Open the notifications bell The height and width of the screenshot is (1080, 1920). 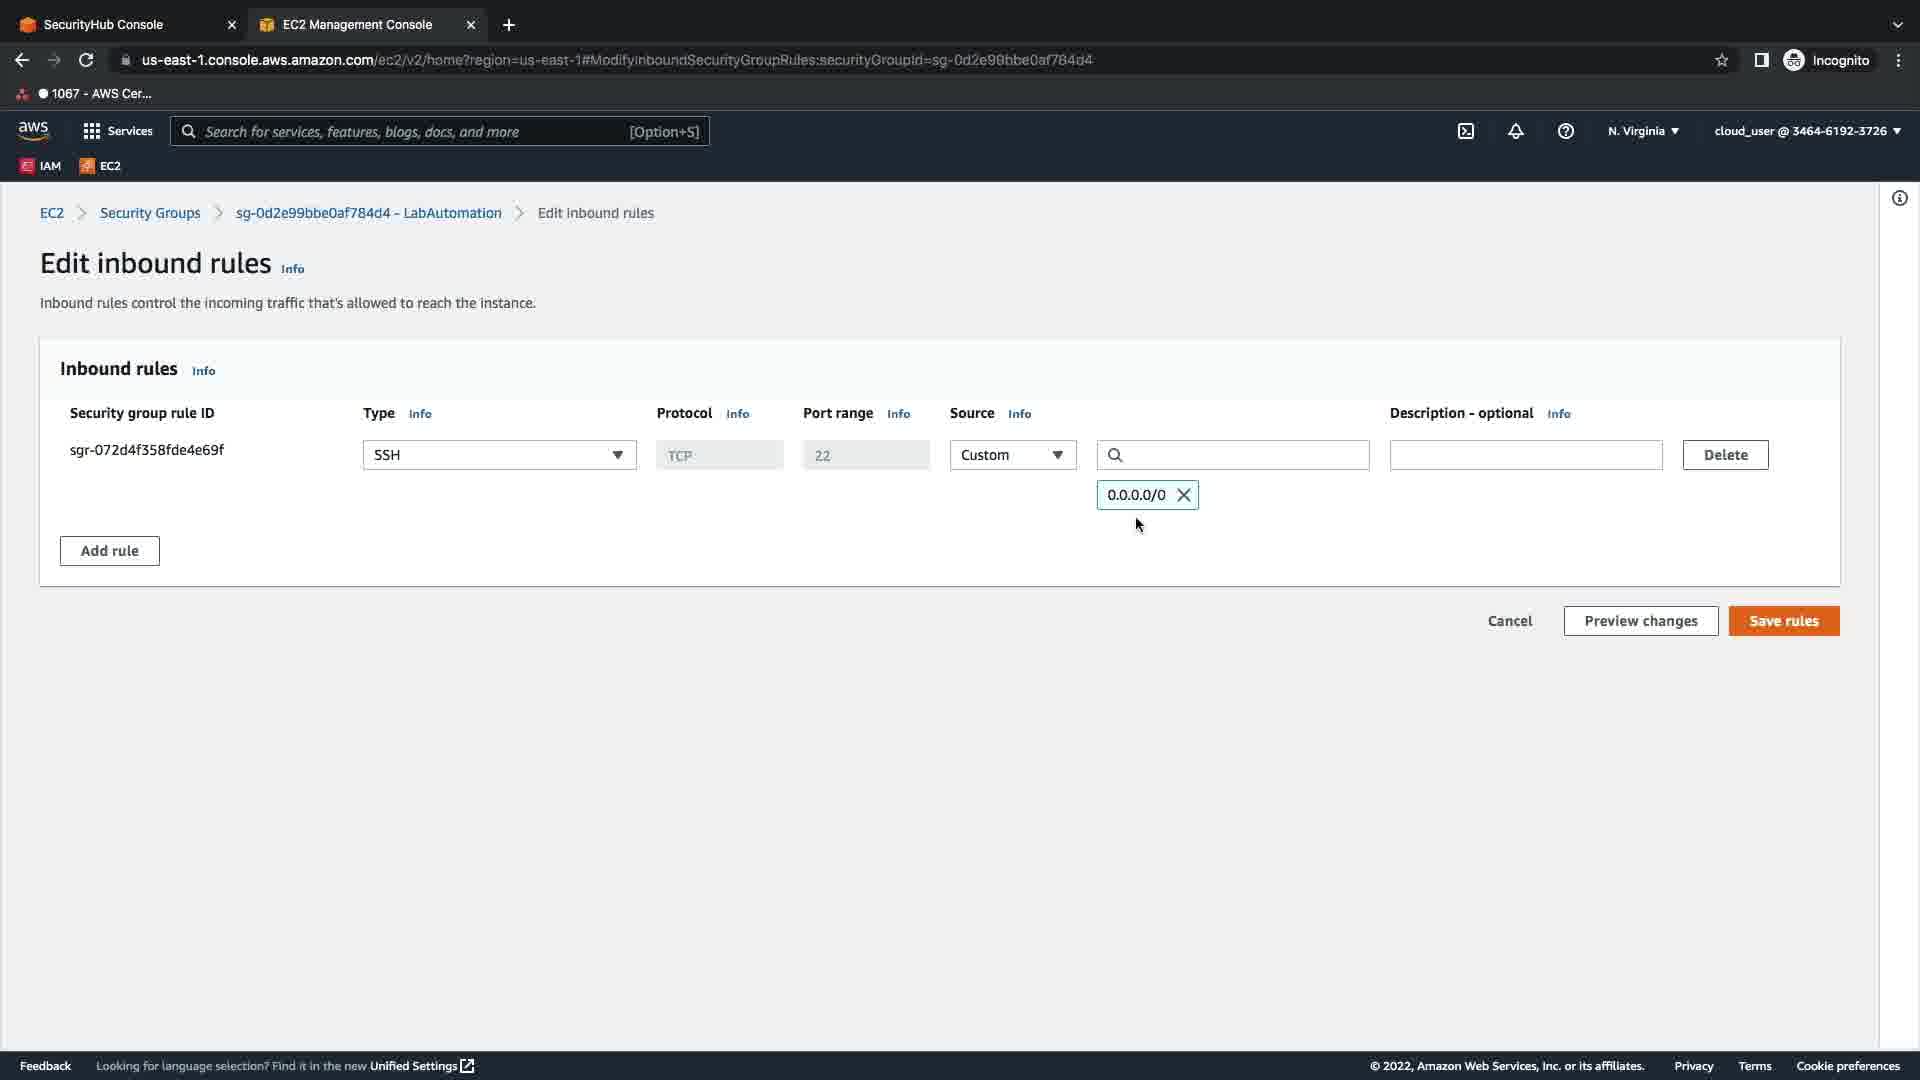point(1516,131)
